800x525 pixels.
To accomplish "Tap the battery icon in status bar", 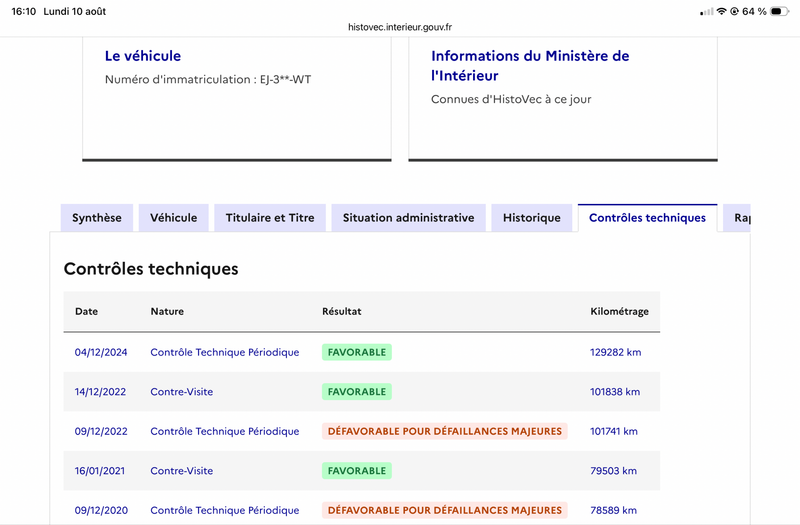I will (x=779, y=11).
